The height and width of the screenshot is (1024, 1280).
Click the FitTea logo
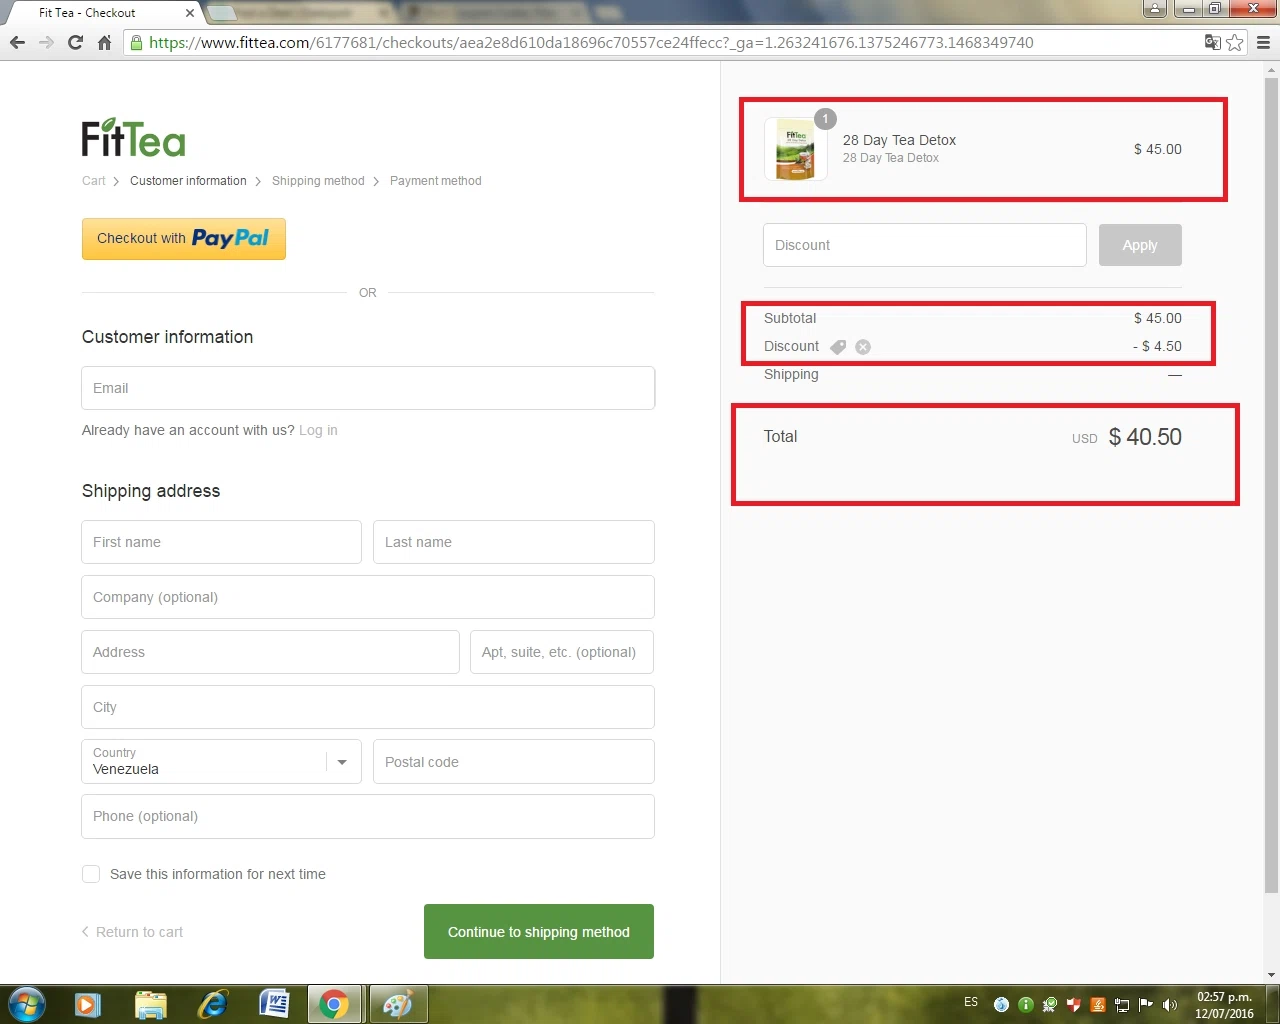tap(133, 138)
